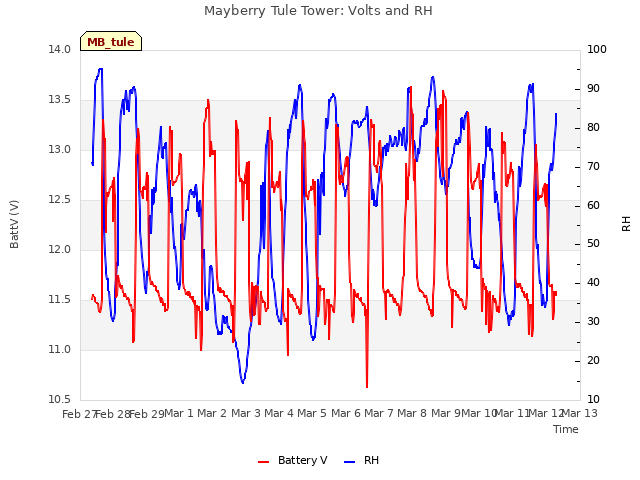Click the 80 right axis tick label

point(593,128)
